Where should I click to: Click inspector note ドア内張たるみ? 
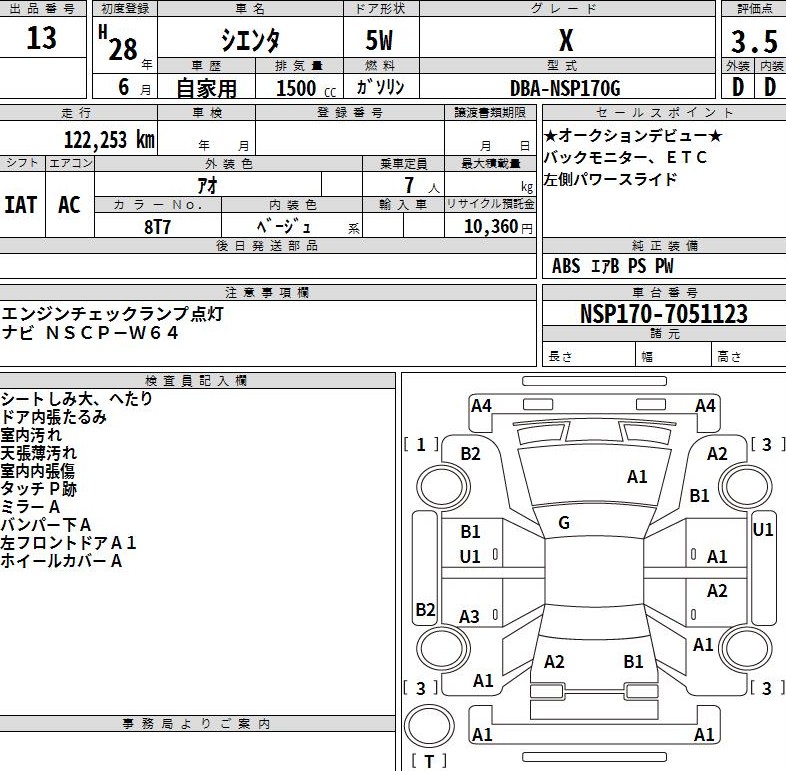pos(54,417)
